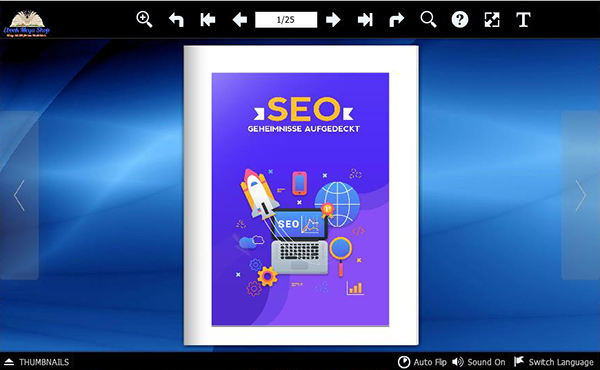
Task: Go to next page arrow in toolbar
Action: (333, 20)
